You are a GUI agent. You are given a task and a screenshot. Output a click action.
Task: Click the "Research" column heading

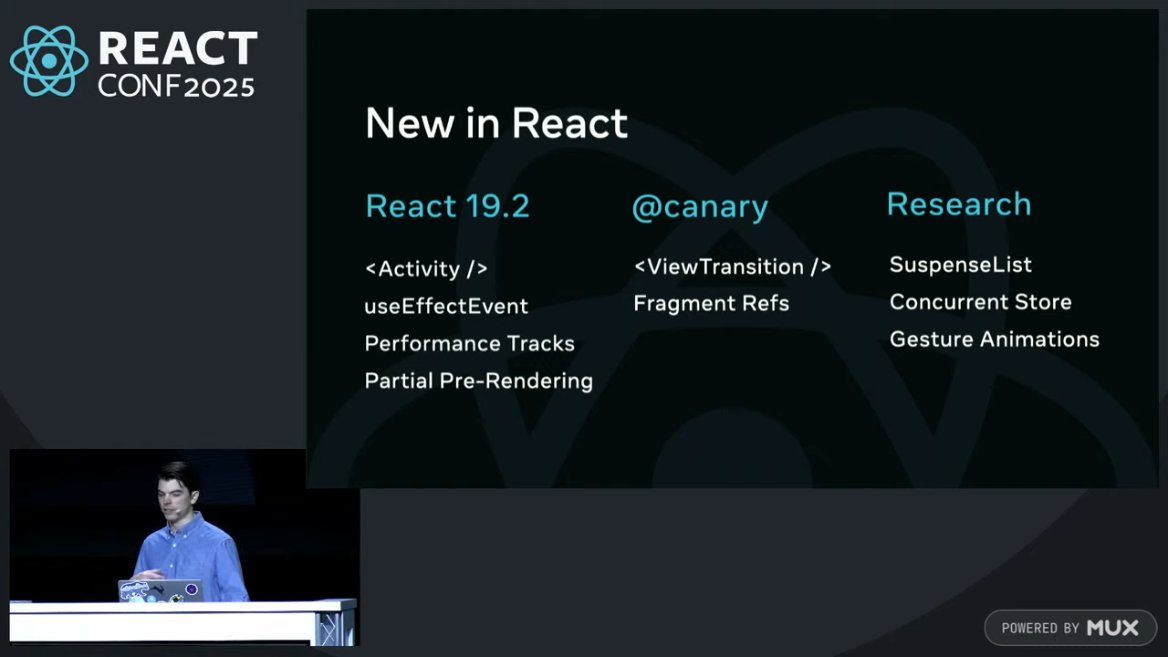tap(959, 204)
